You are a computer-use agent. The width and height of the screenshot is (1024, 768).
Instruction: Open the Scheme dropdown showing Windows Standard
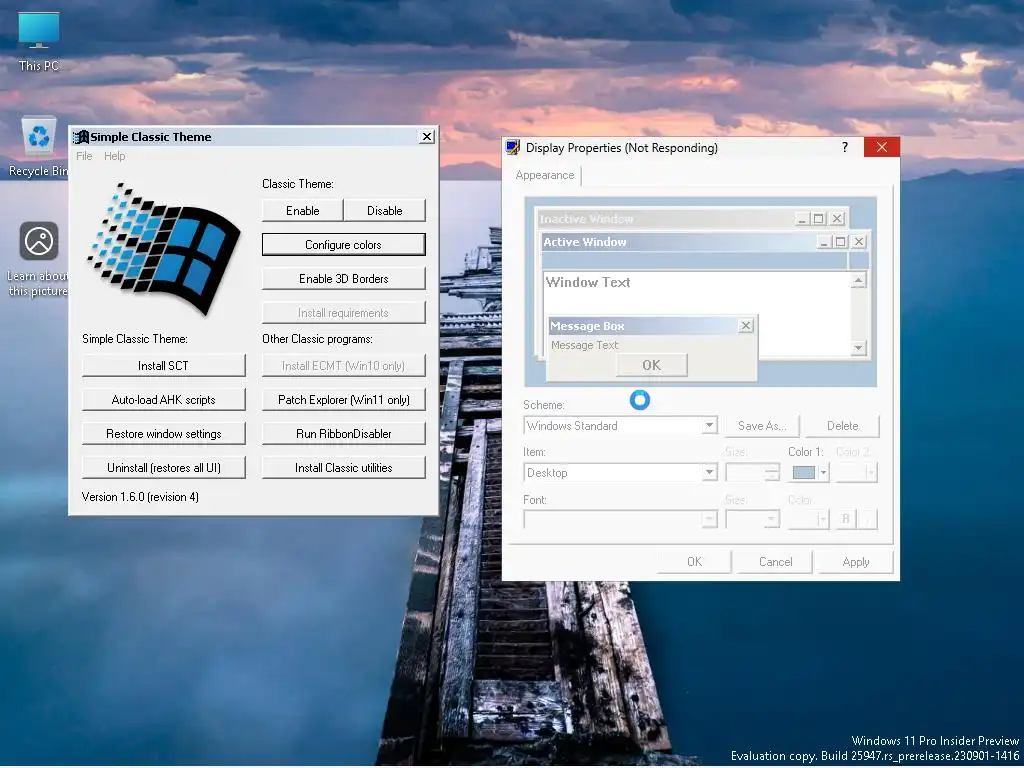click(x=620, y=426)
